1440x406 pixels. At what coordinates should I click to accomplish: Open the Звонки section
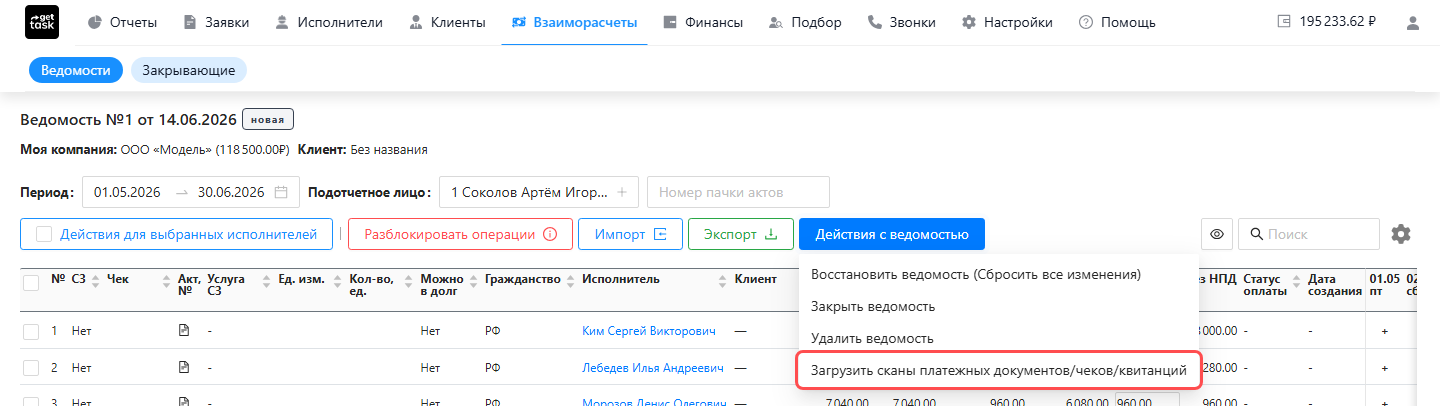pyautogui.click(x=902, y=22)
